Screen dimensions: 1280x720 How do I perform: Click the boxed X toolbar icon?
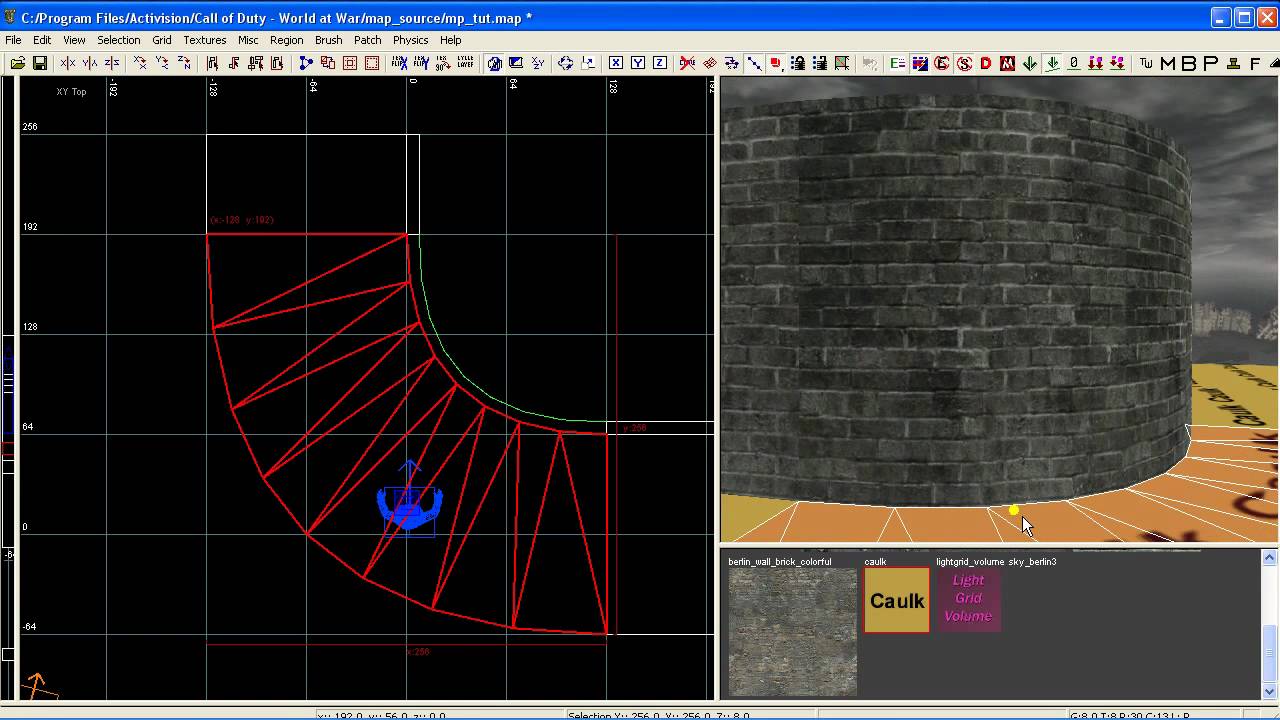616,63
